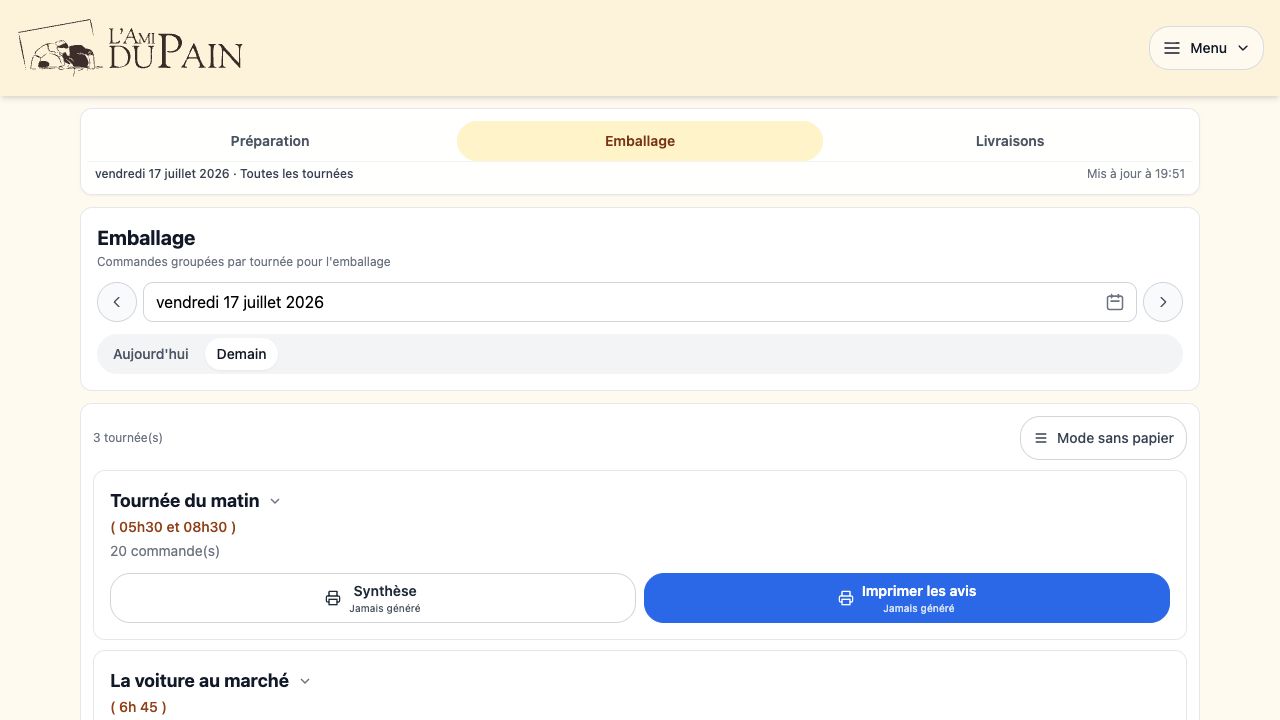Switch to the Préparation tab

tap(270, 141)
